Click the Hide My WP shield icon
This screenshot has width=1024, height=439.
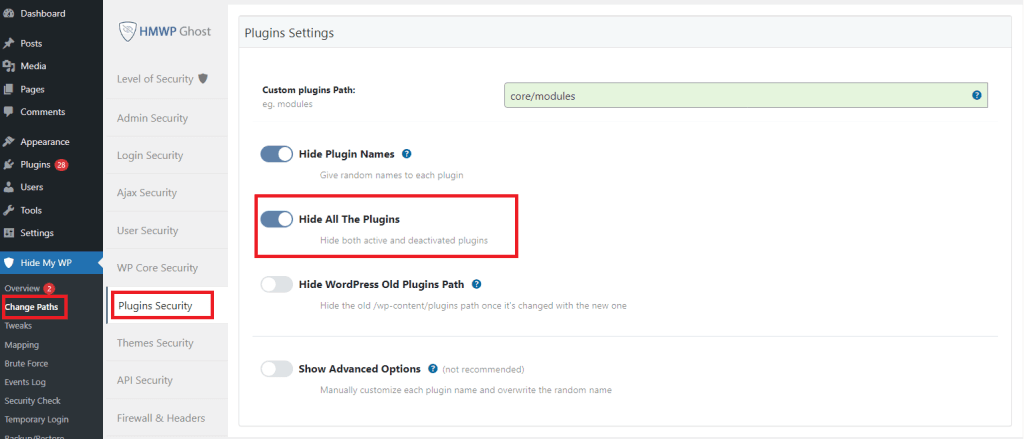[8, 263]
